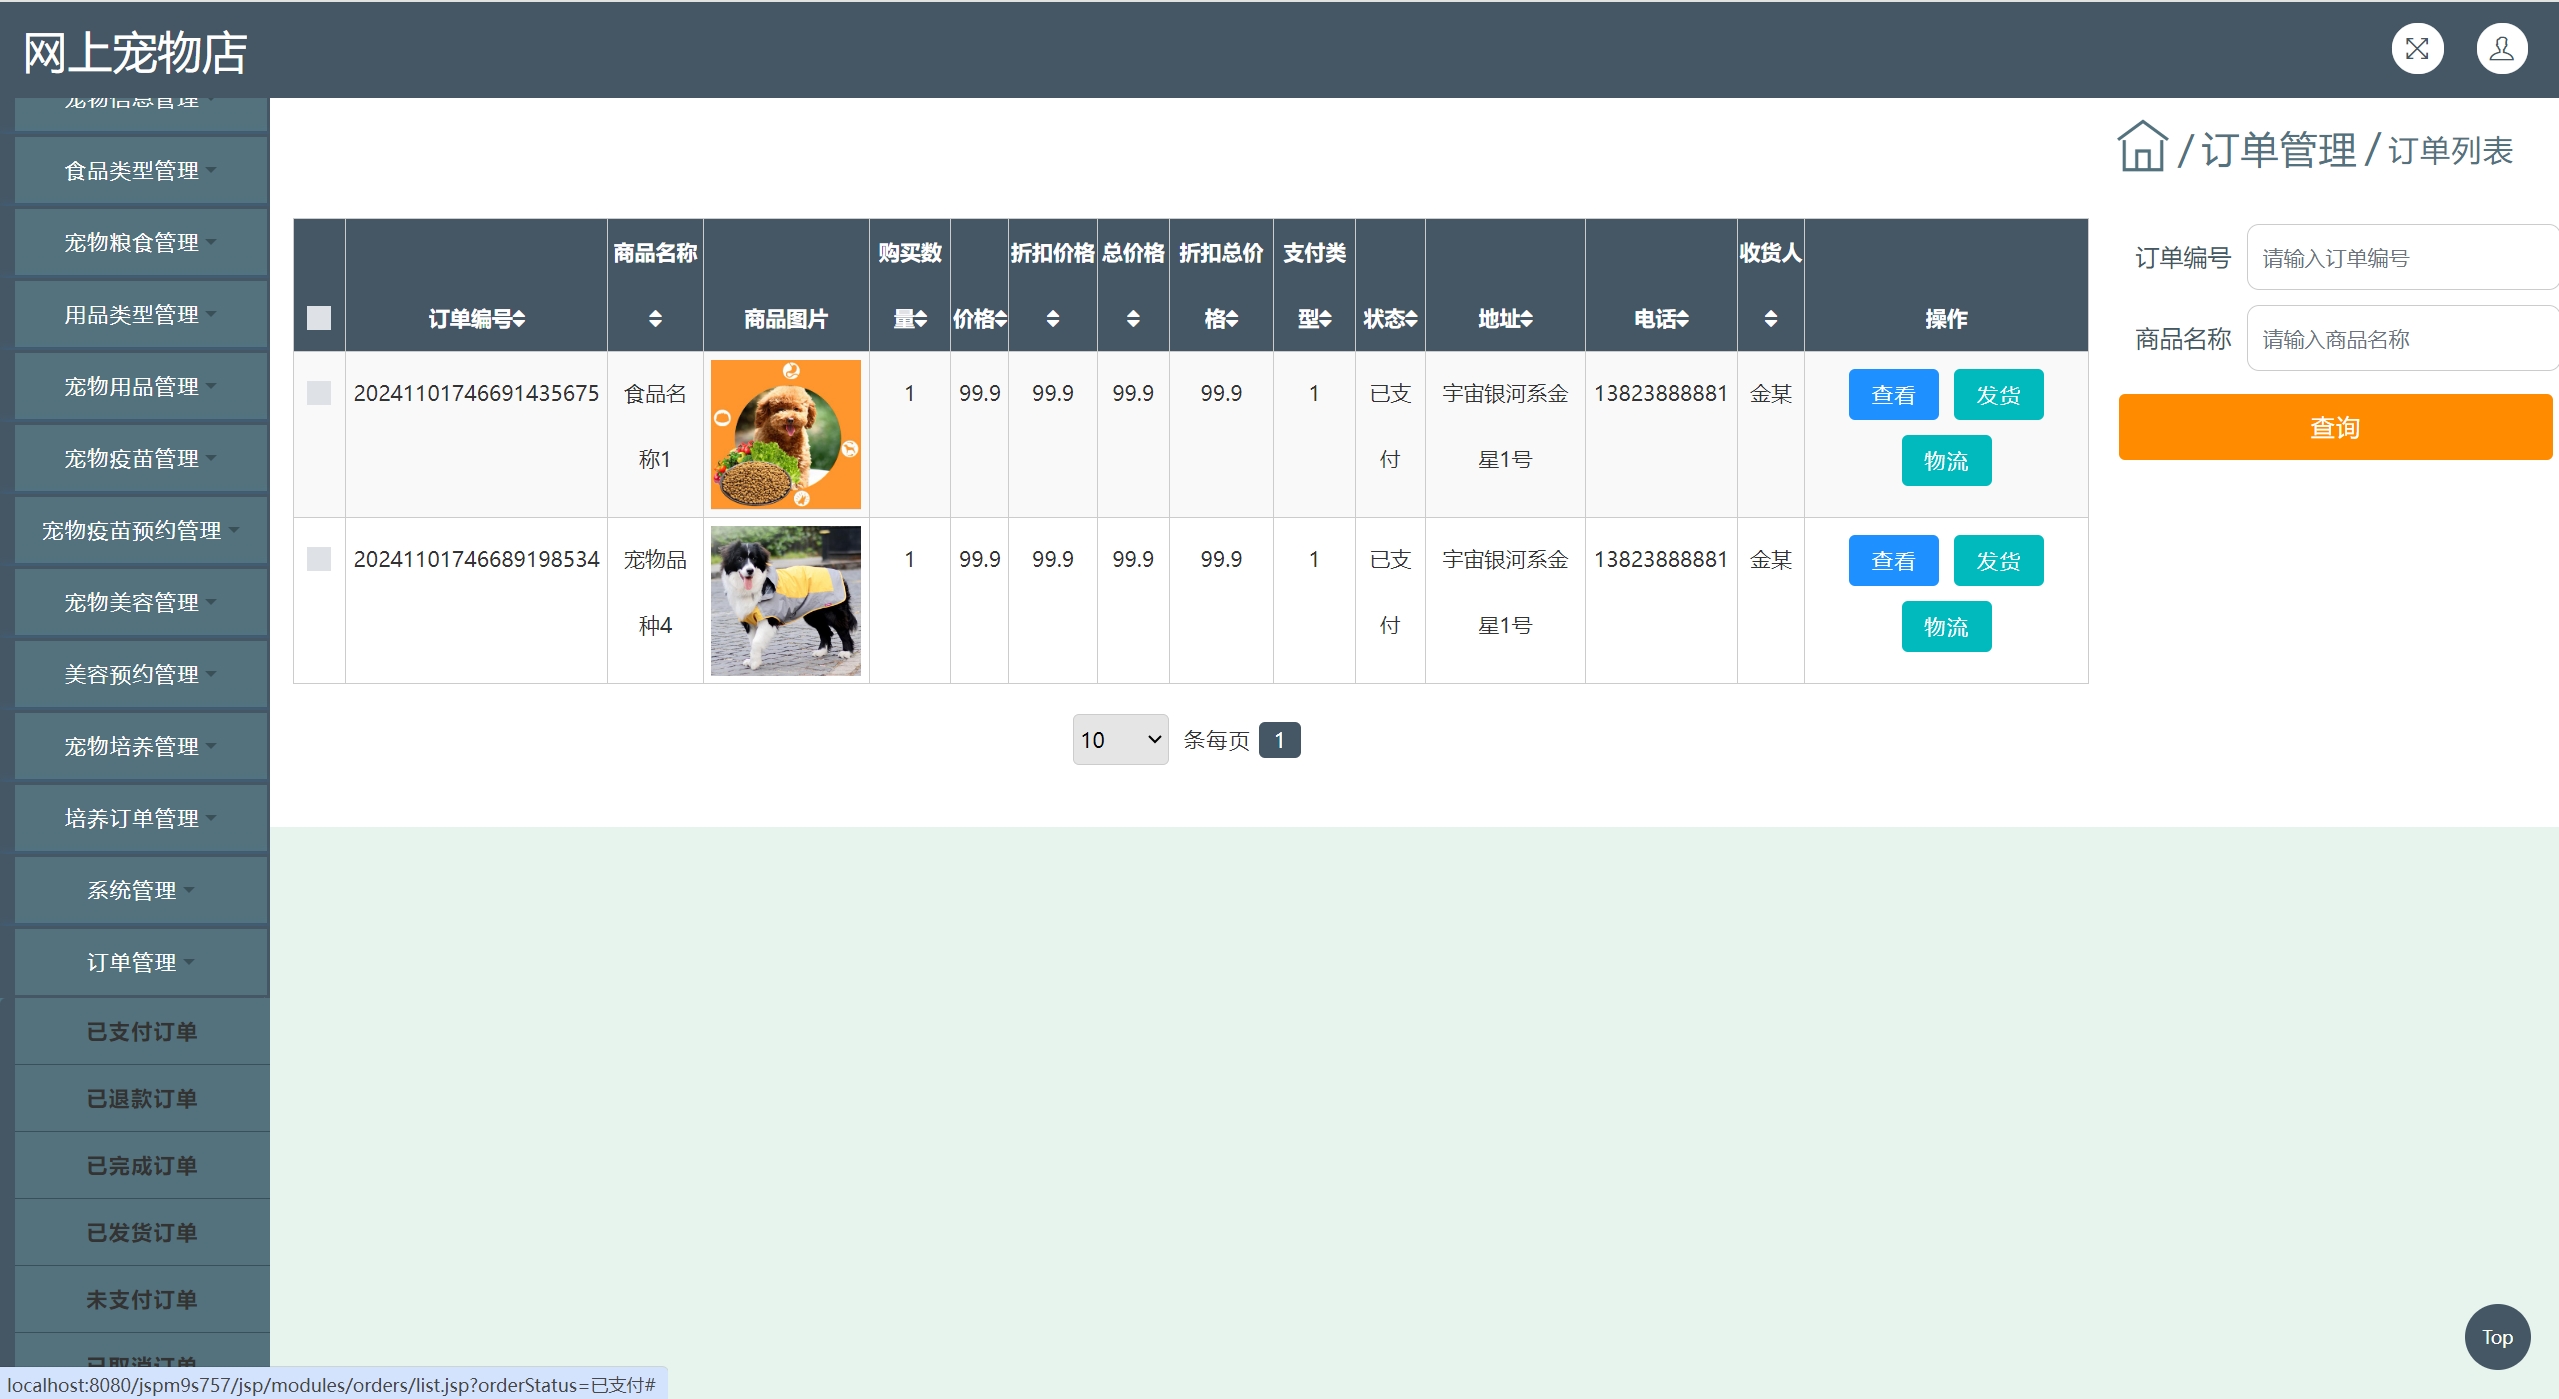This screenshot has width=2559, height=1399.
Task: Focus the 订单编号 search input field
Action: pyautogui.click(x=2400, y=258)
